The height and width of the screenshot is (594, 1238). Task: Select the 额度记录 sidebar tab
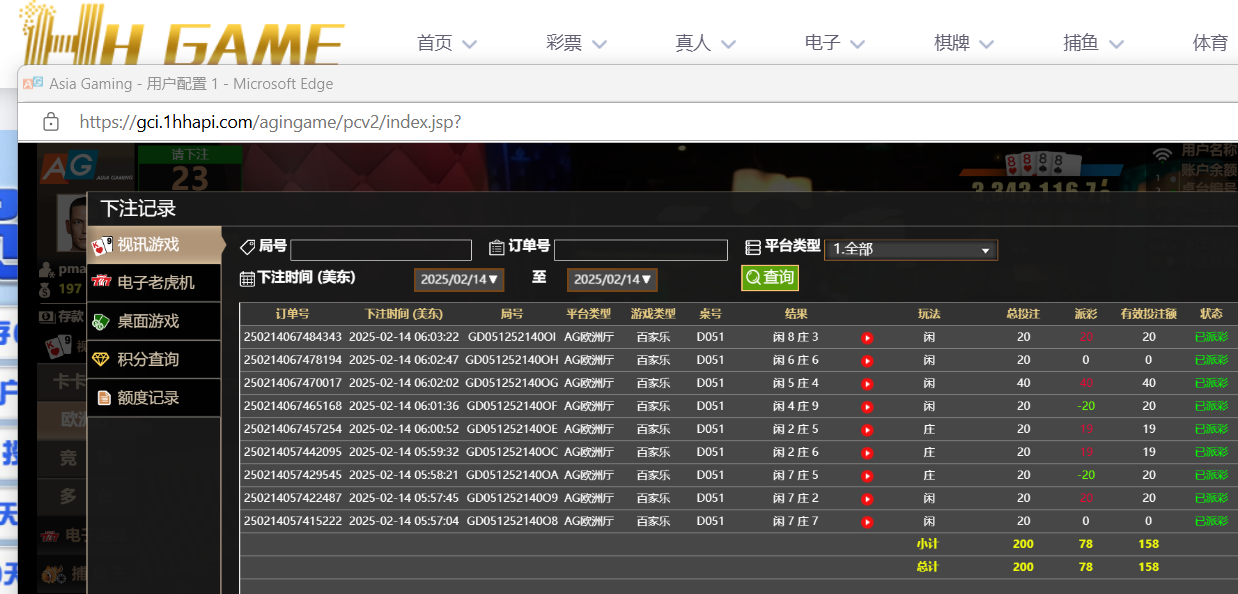tap(154, 398)
